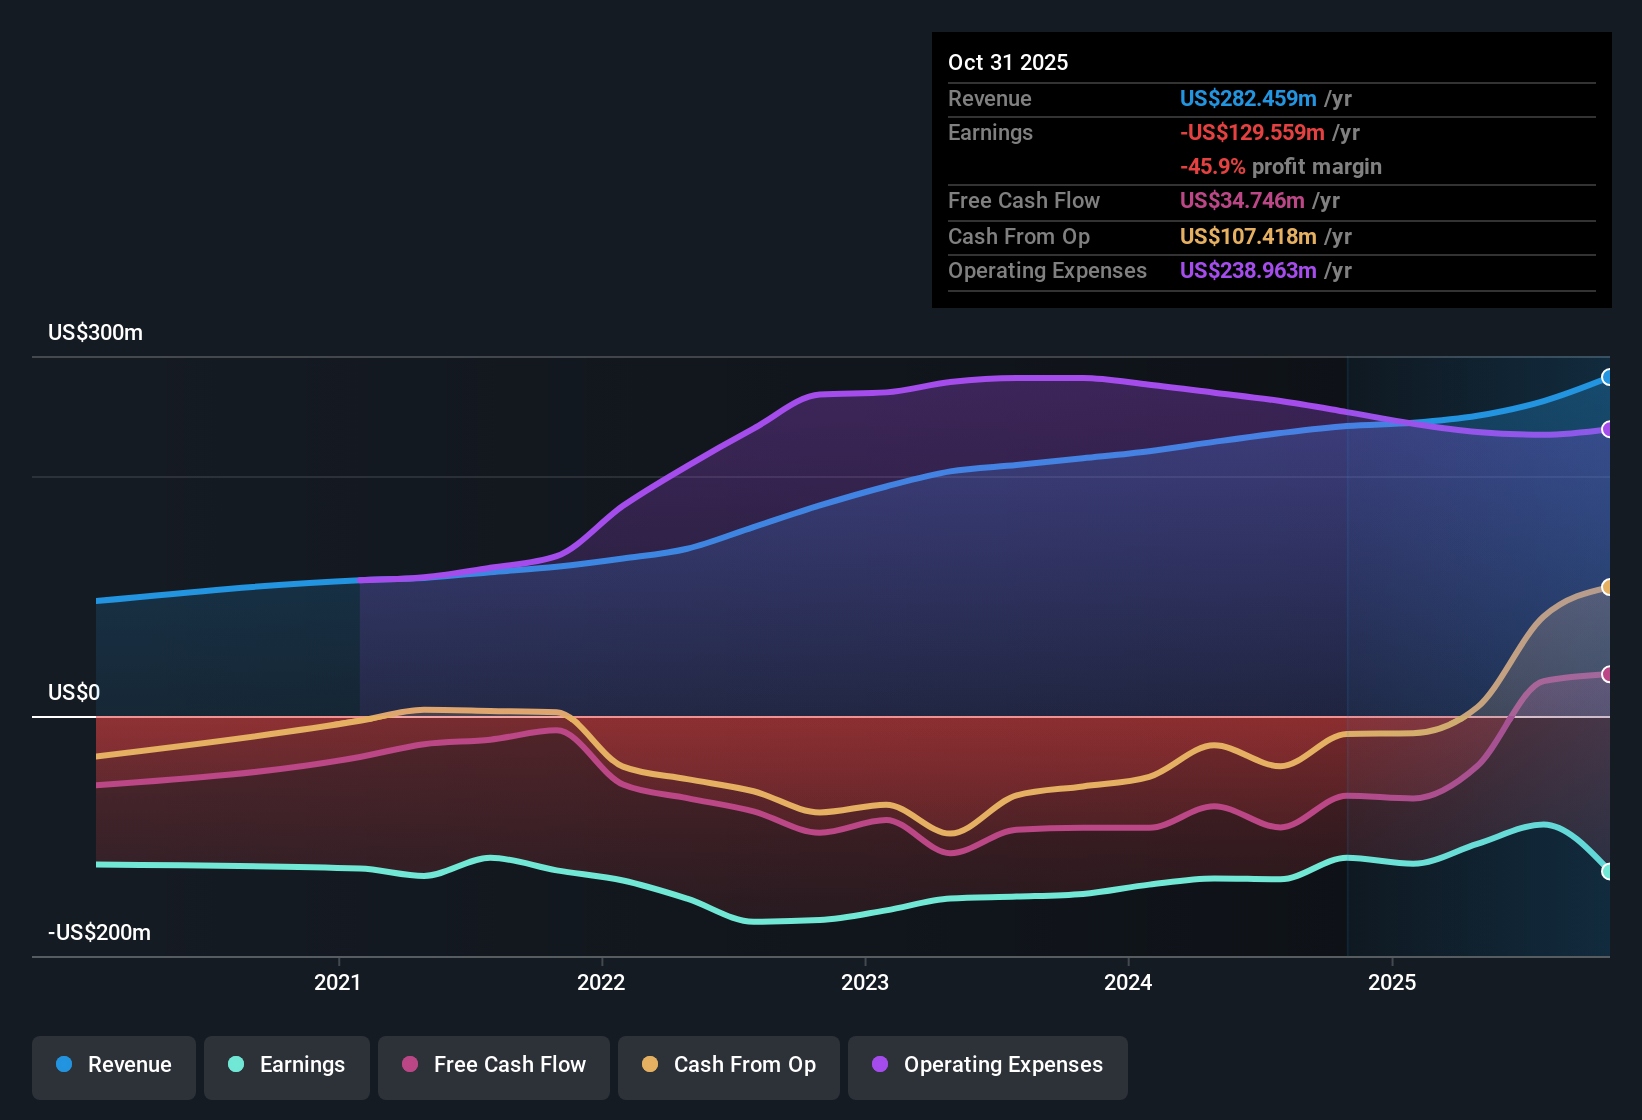
Task: Click the Earnings endpoint marker at chart edge
Action: point(1608,872)
